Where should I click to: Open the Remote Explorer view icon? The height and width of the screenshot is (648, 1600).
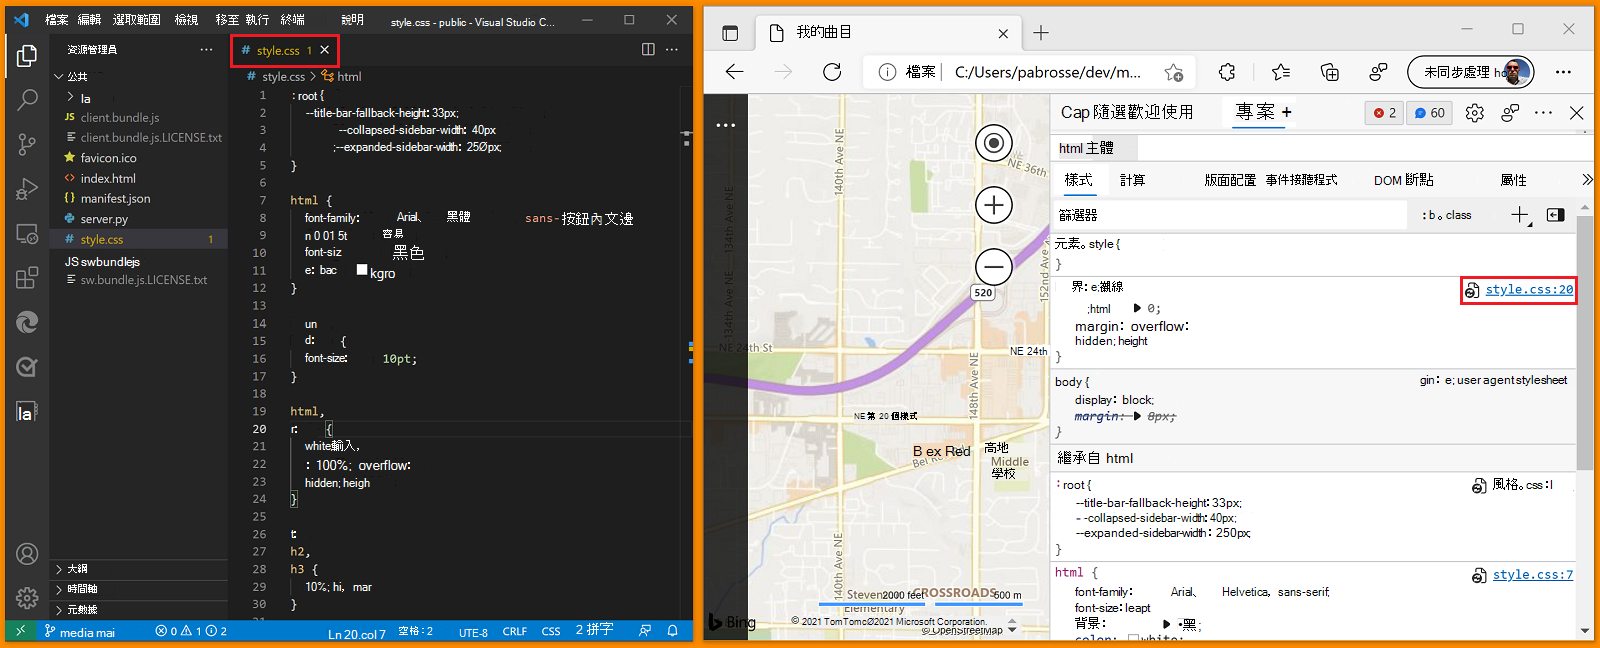[27, 234]
